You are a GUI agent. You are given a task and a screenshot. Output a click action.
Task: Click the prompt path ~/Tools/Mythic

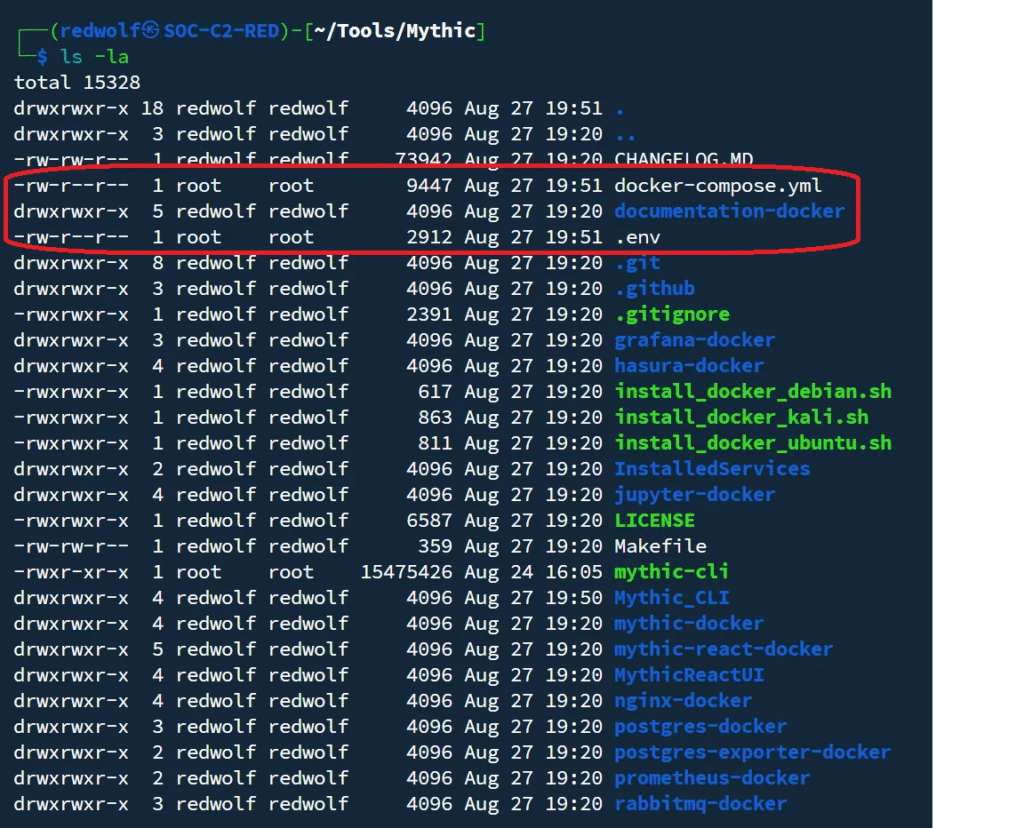coord(396,31)
